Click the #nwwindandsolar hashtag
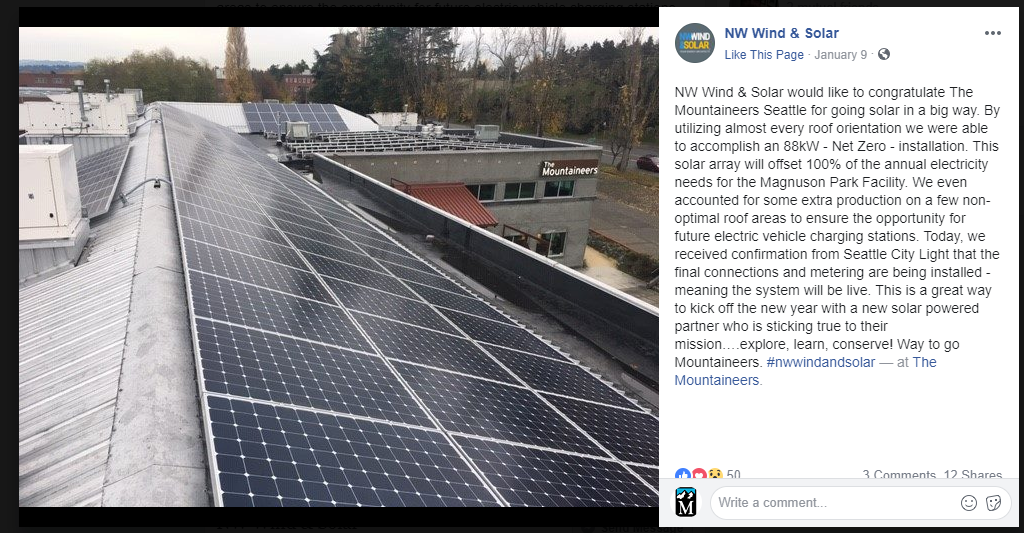The height and width of the screenshot is (533, 1024). click(820, 362)
